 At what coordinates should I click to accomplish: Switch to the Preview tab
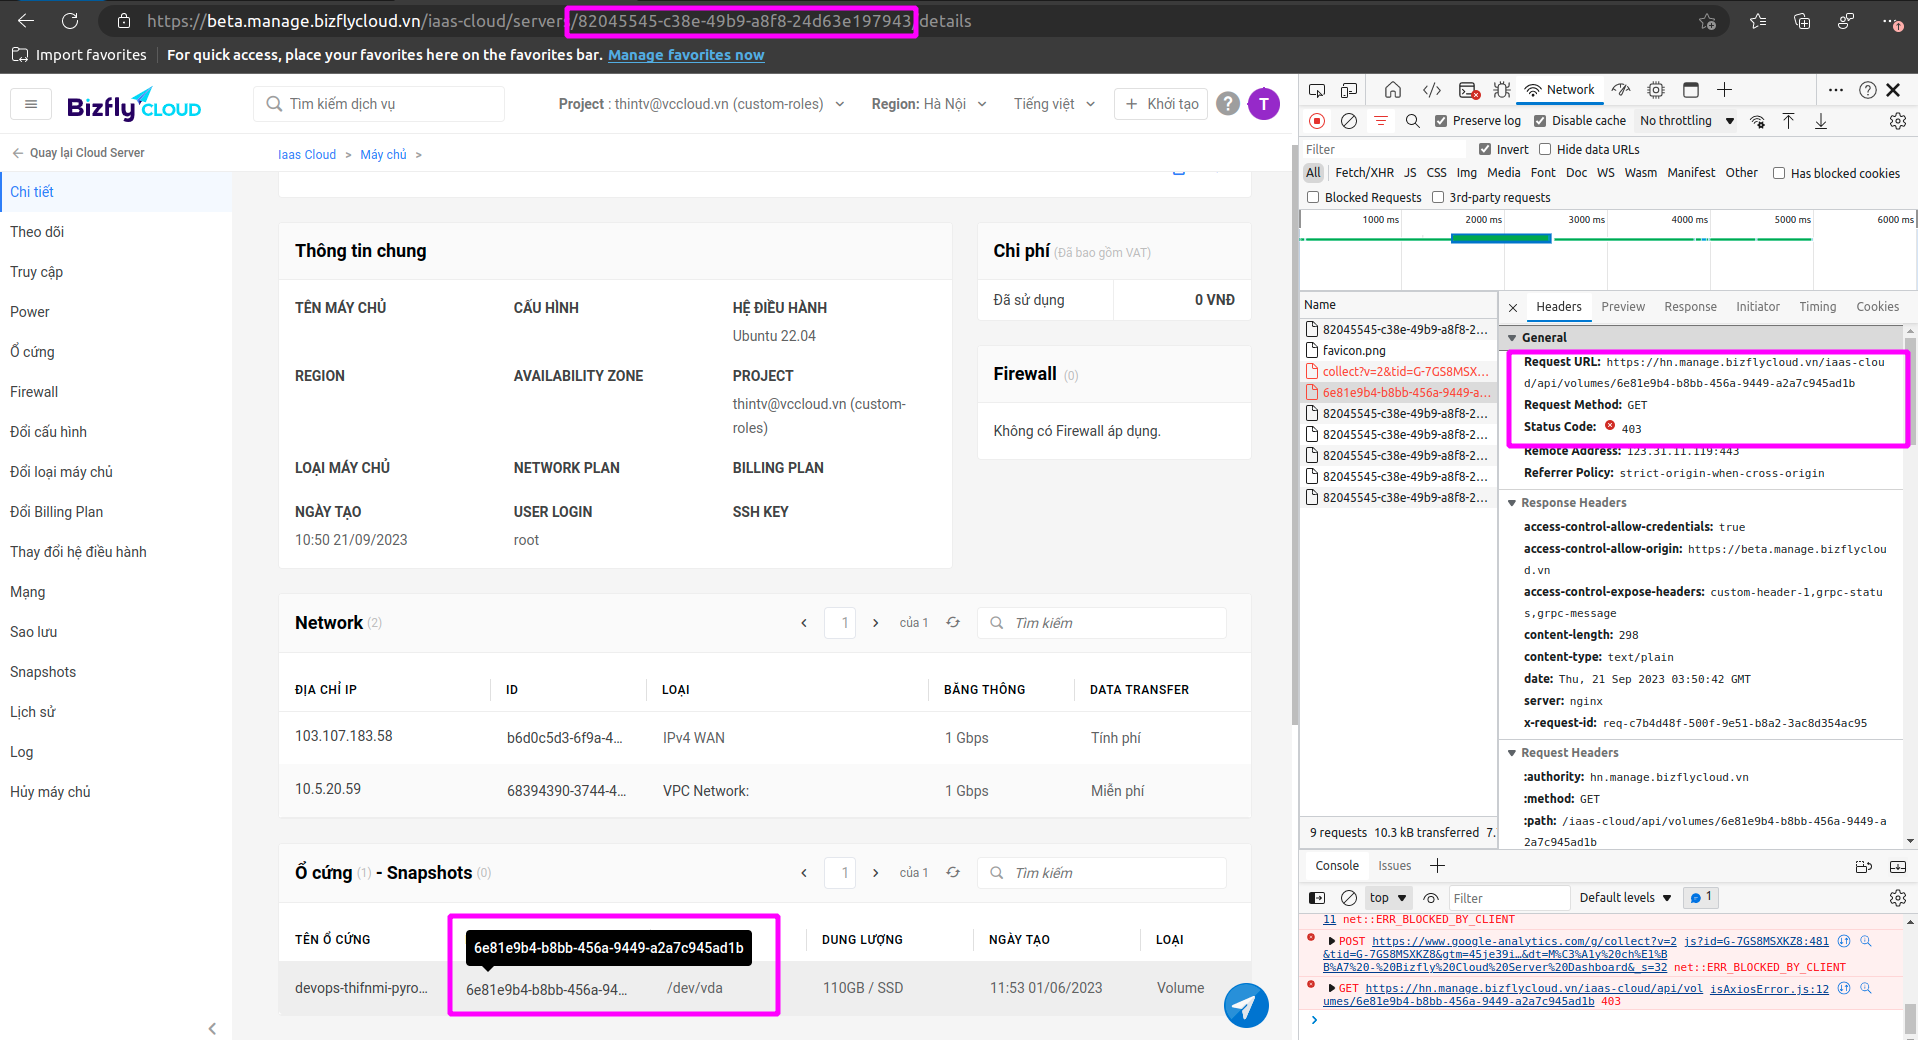point(1622,307)
